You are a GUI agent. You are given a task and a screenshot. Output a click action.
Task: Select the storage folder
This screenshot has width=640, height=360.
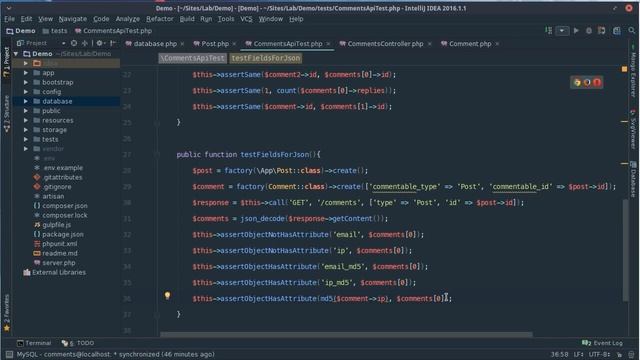[54, 130]
